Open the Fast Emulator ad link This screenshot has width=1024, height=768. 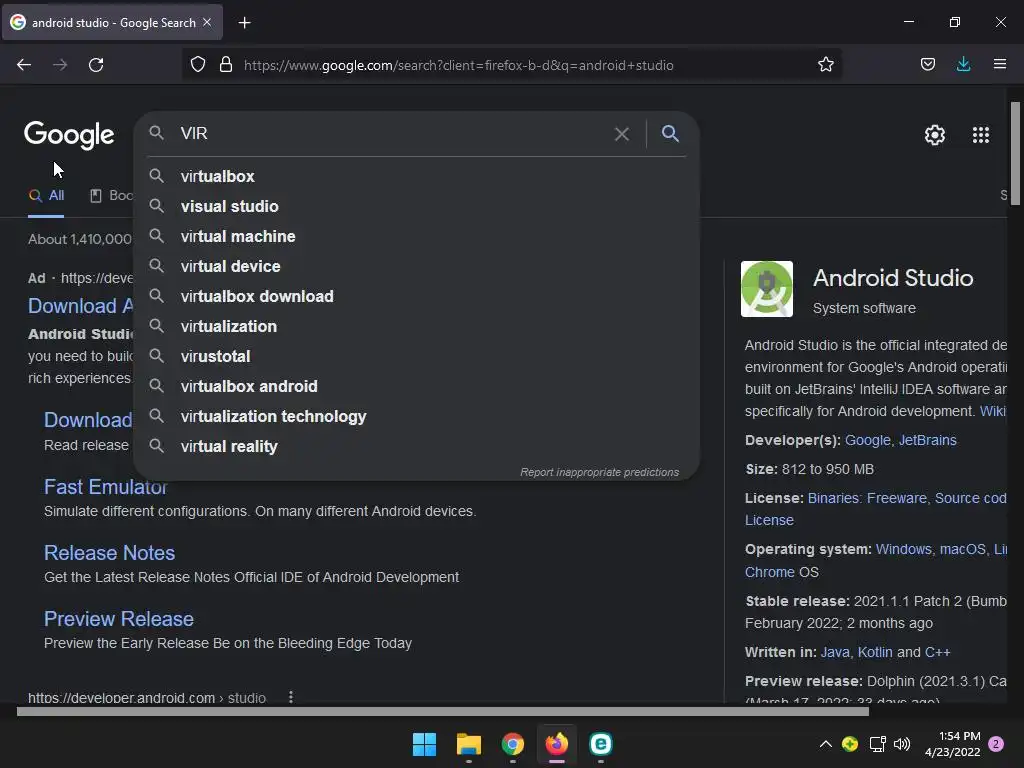coord(105,487)
